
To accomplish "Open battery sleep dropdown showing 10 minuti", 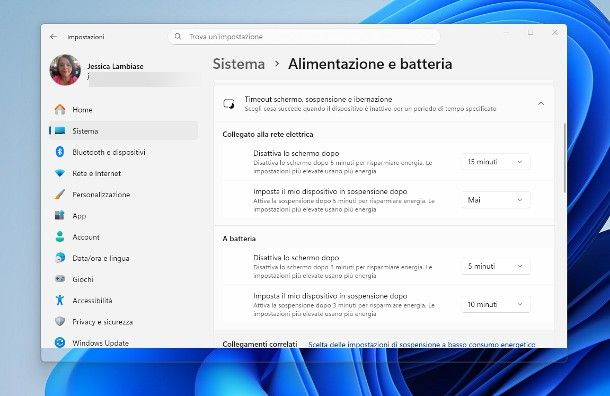I will (496, 304).
